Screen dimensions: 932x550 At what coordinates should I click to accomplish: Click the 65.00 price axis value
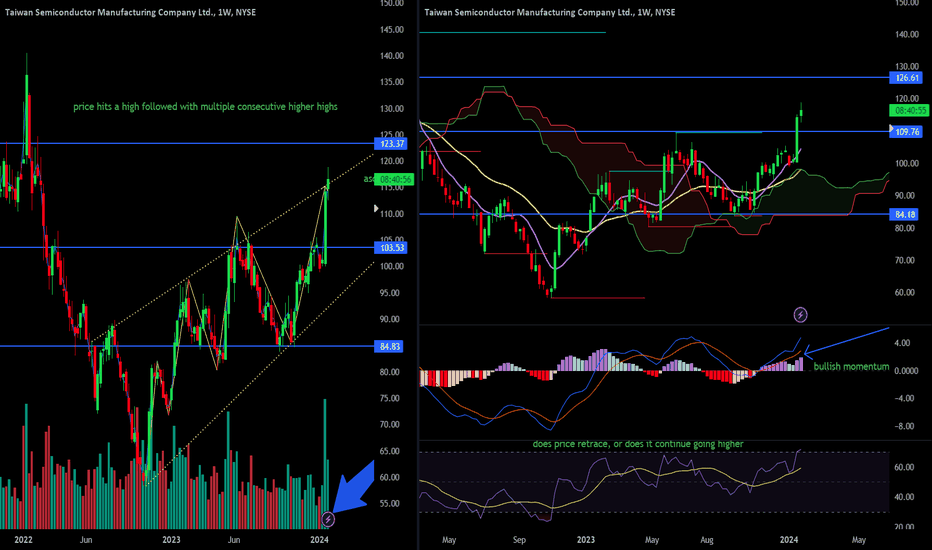click(x=390, y=451)
